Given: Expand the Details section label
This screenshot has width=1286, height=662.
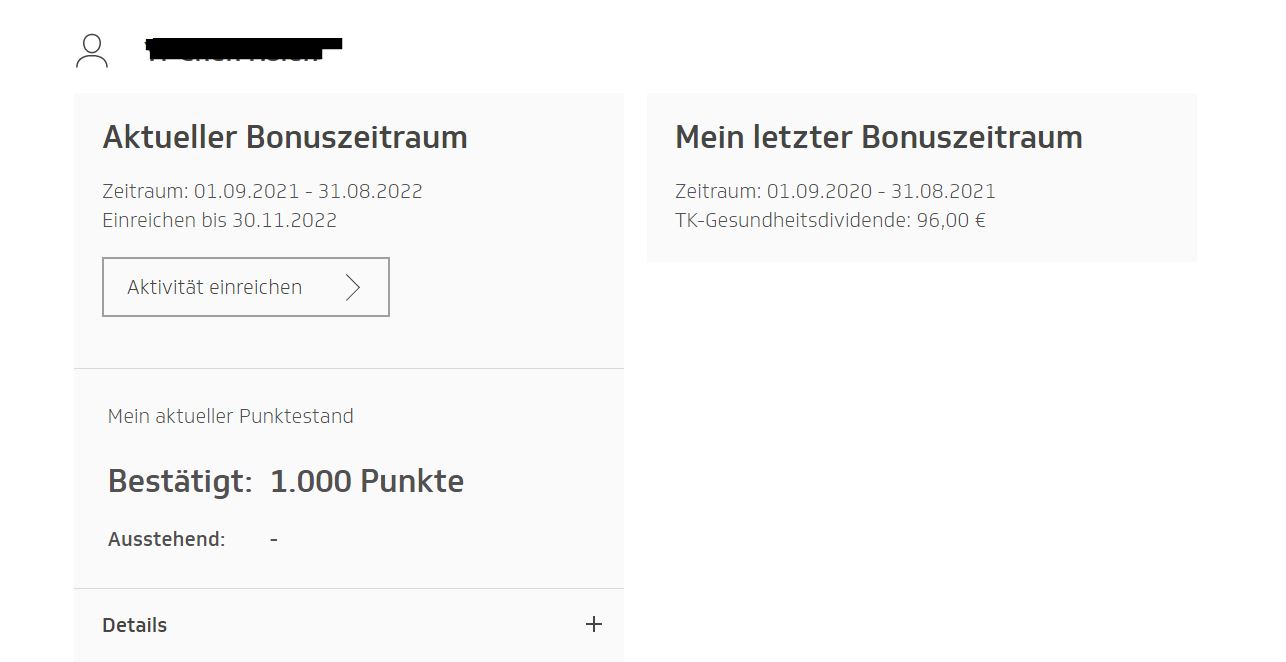Looking at the screenshot, I should coord(135,625).
